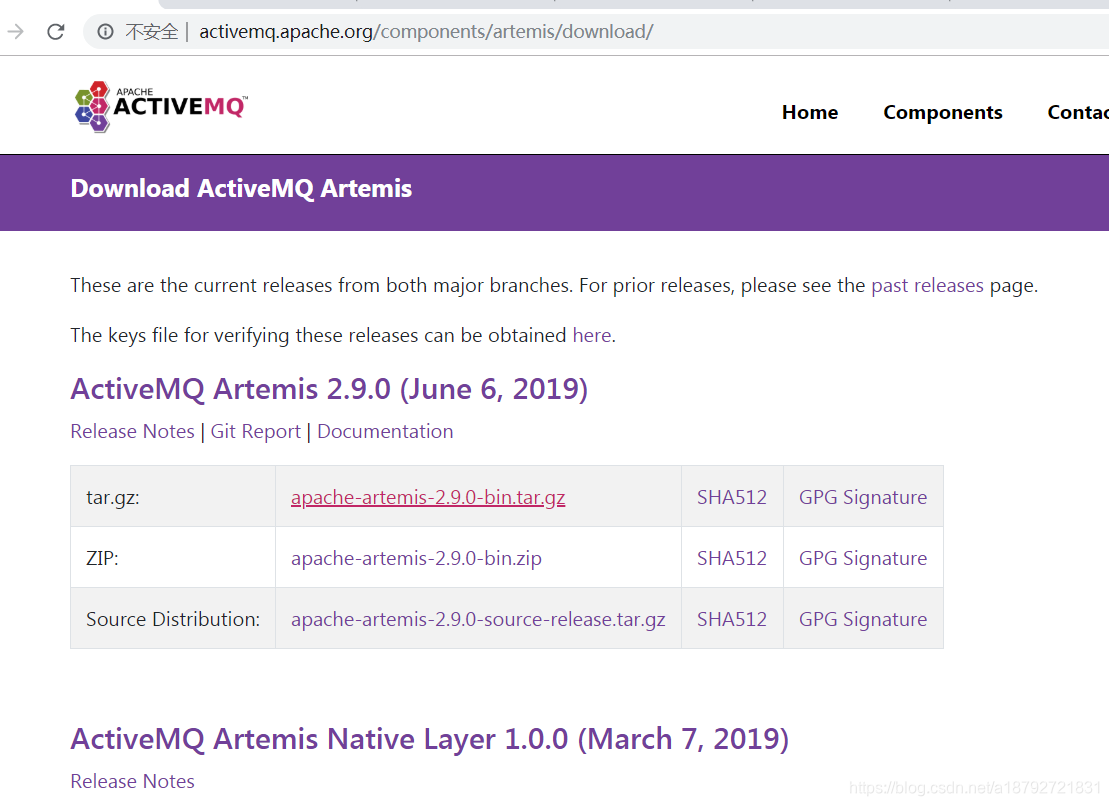1109x806 pixels.
Task: Open the Components menu item
Action: tap(943, 112)
